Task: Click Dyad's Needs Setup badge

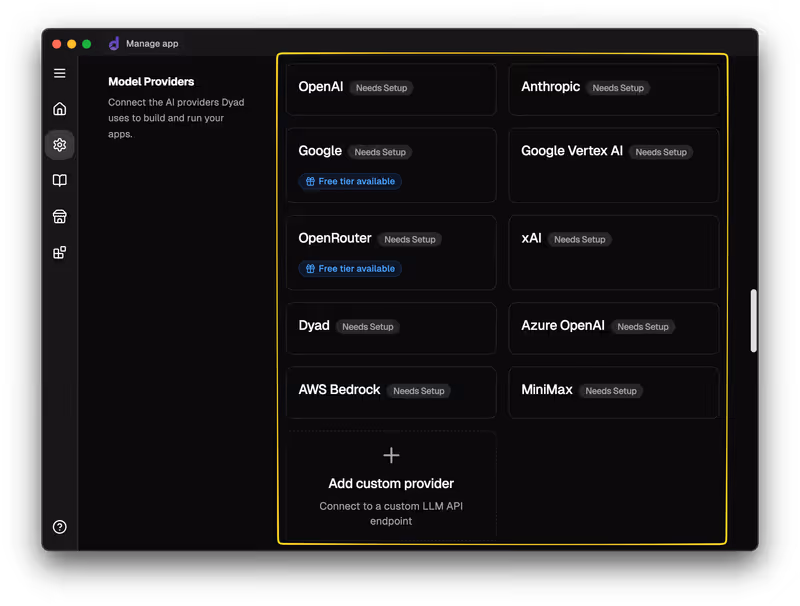Action: (x=368, y=327)
